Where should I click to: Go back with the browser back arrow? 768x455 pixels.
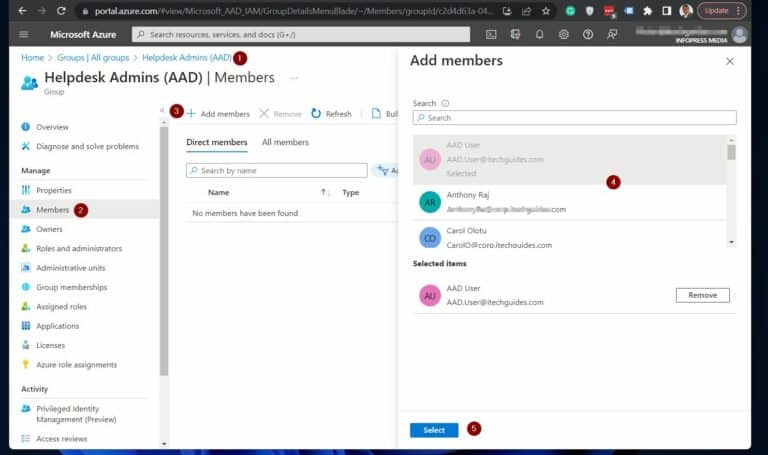(x=23, y=11)
